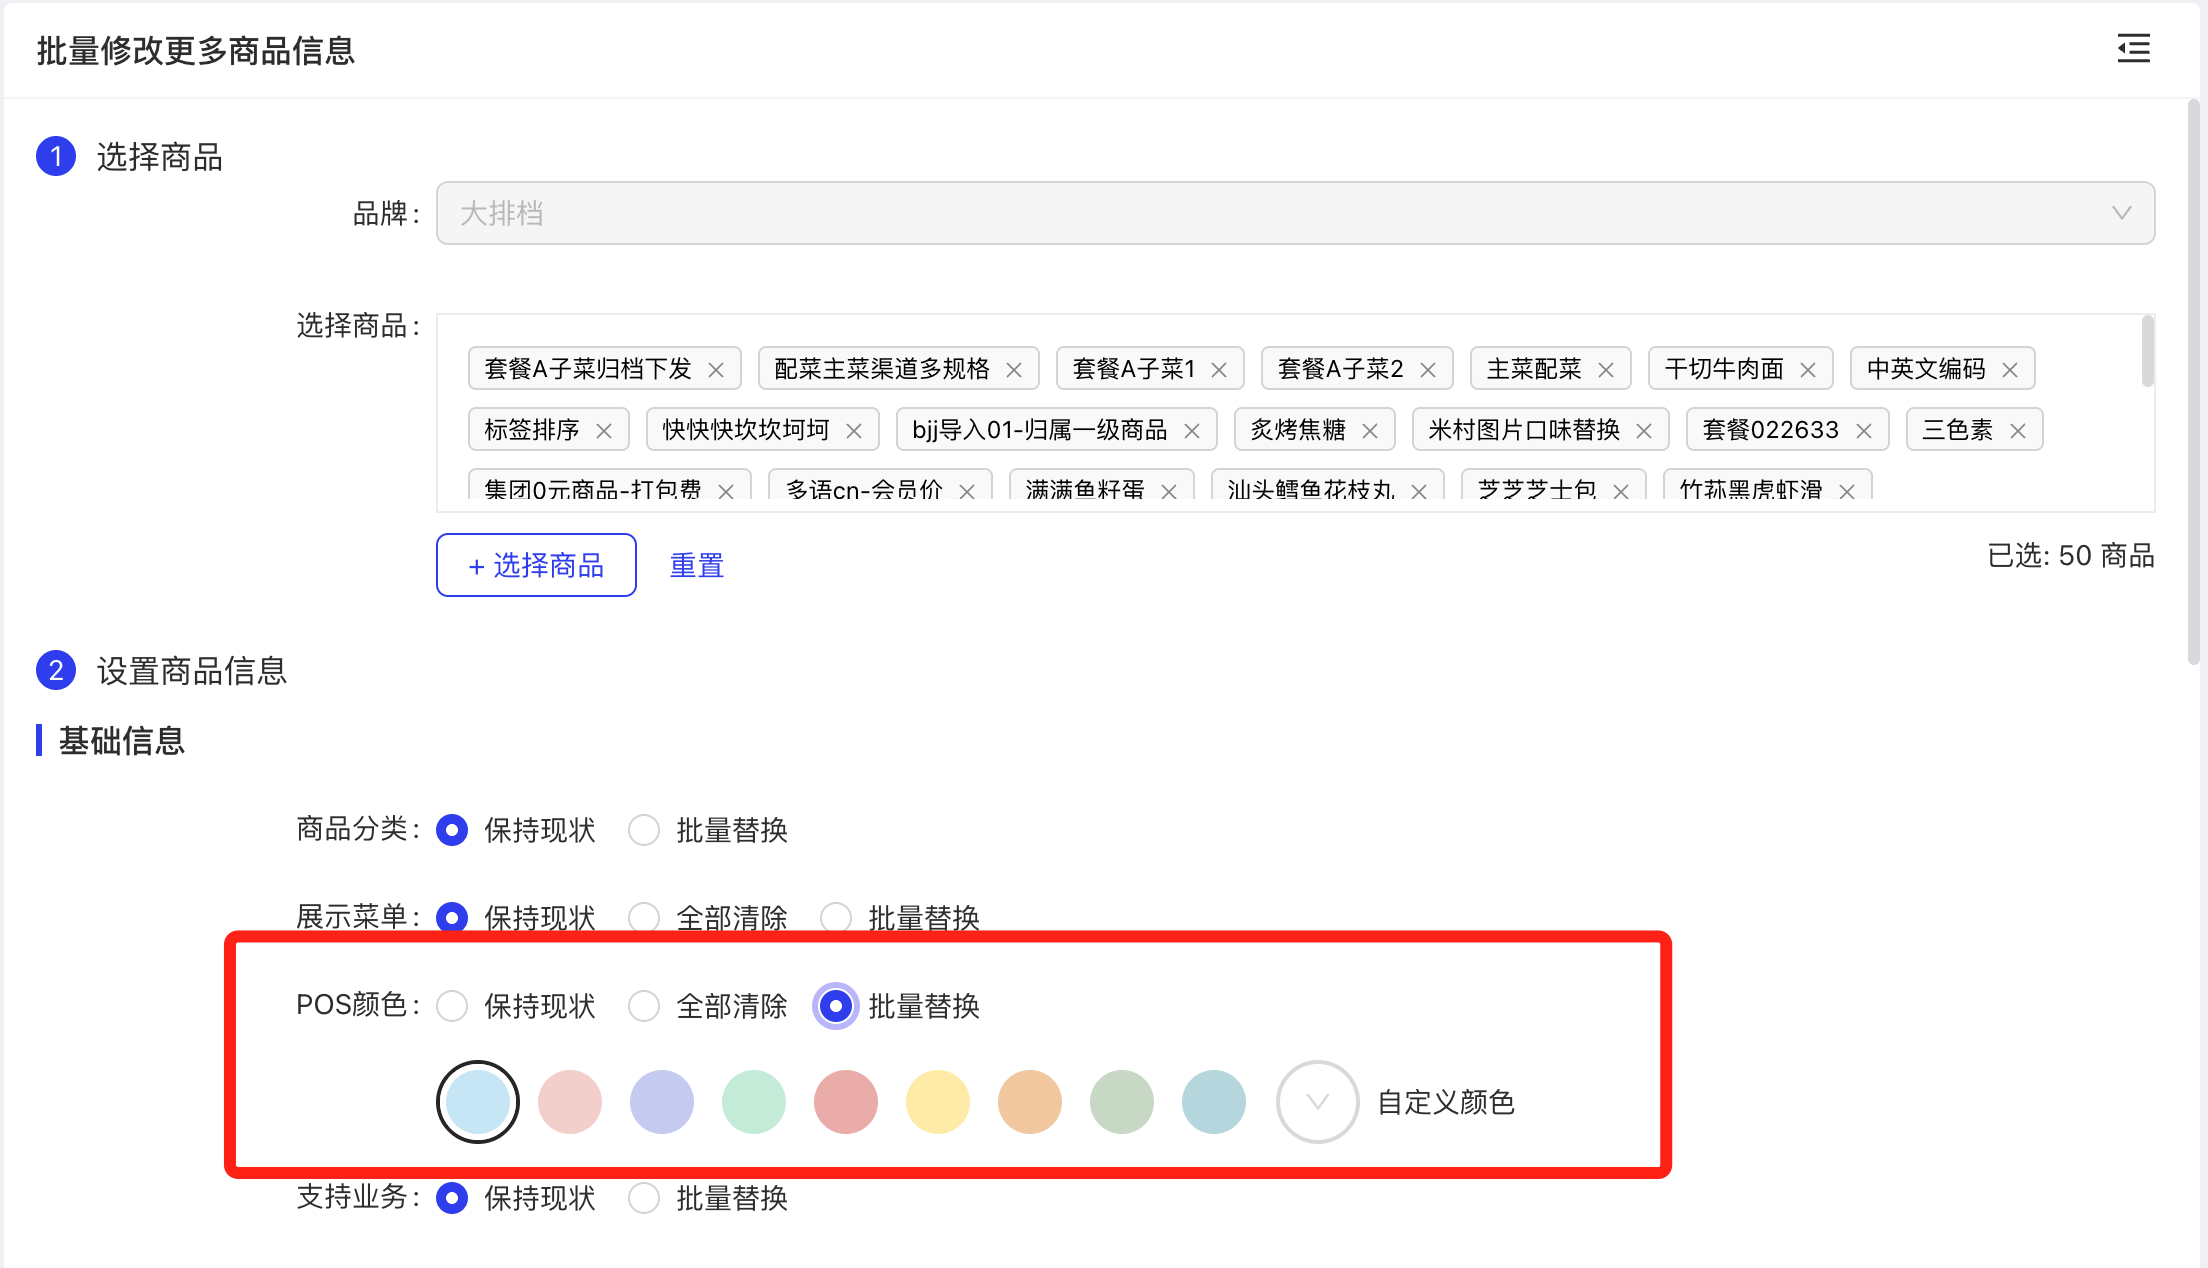
Task: Delete the 干切牛肉面 tag with its X
Action: pos(1808,370)
